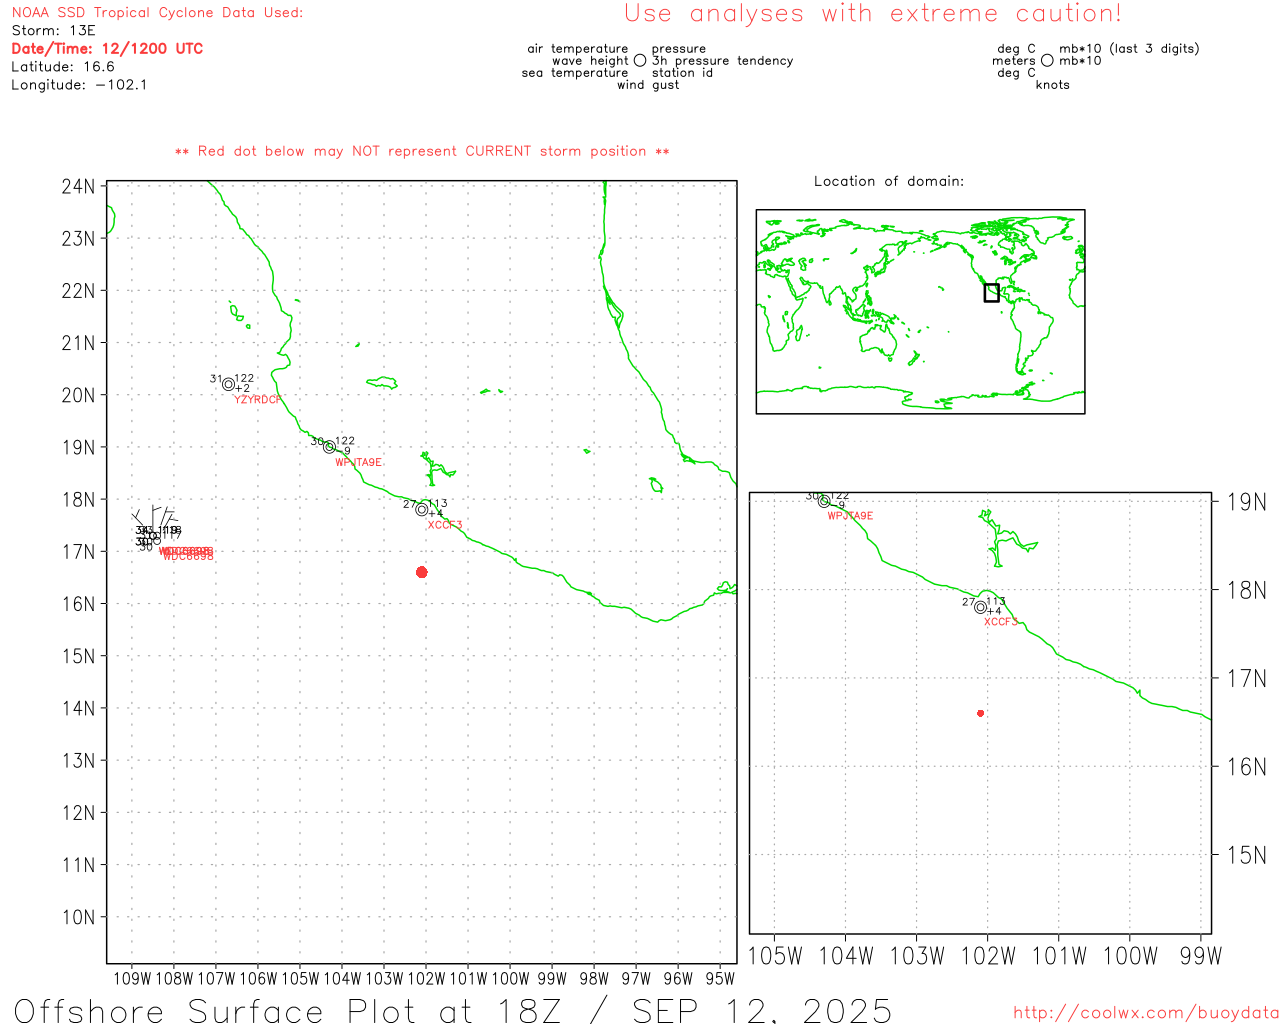
Task: Click the 95W longitude axis label
Action: click(x=720, y=979)
